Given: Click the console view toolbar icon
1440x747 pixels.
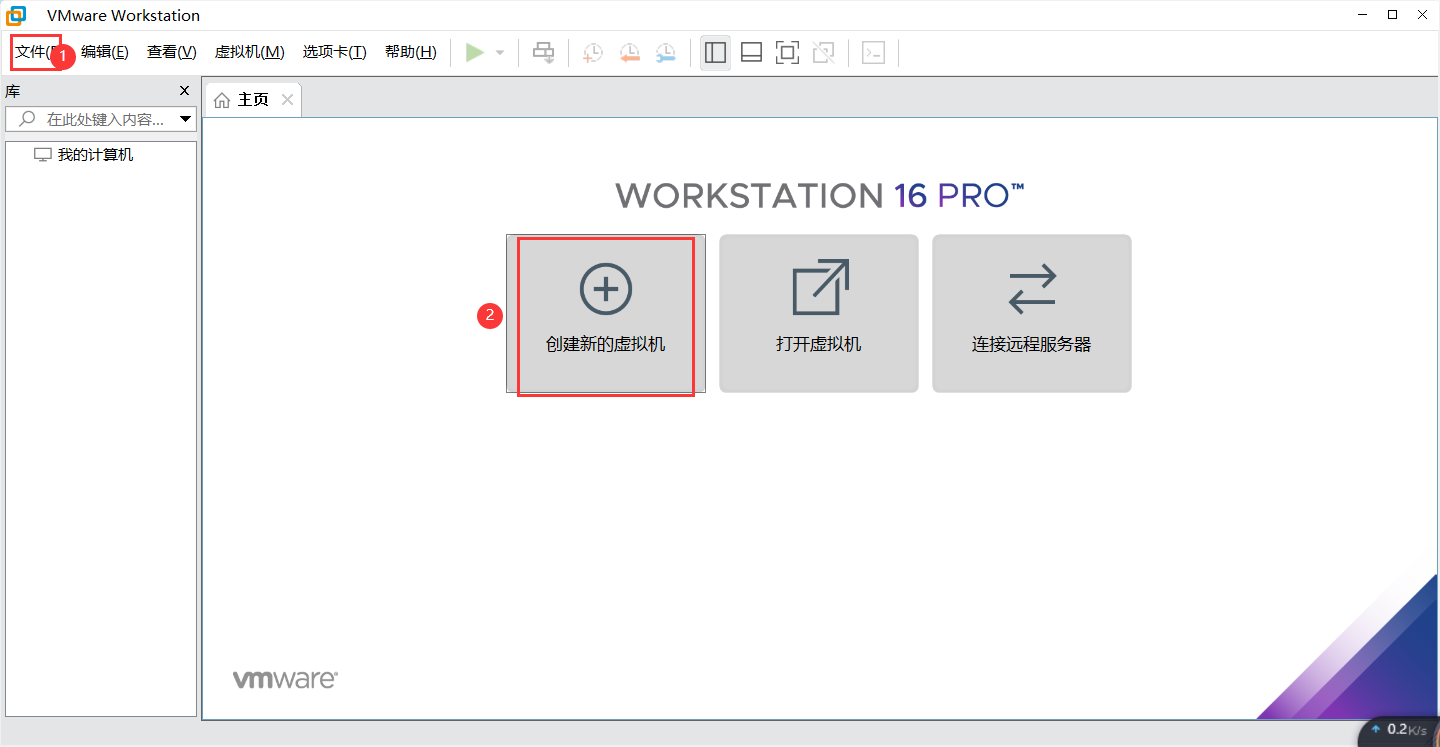Looking at the screenshot, I should (873, 53).
